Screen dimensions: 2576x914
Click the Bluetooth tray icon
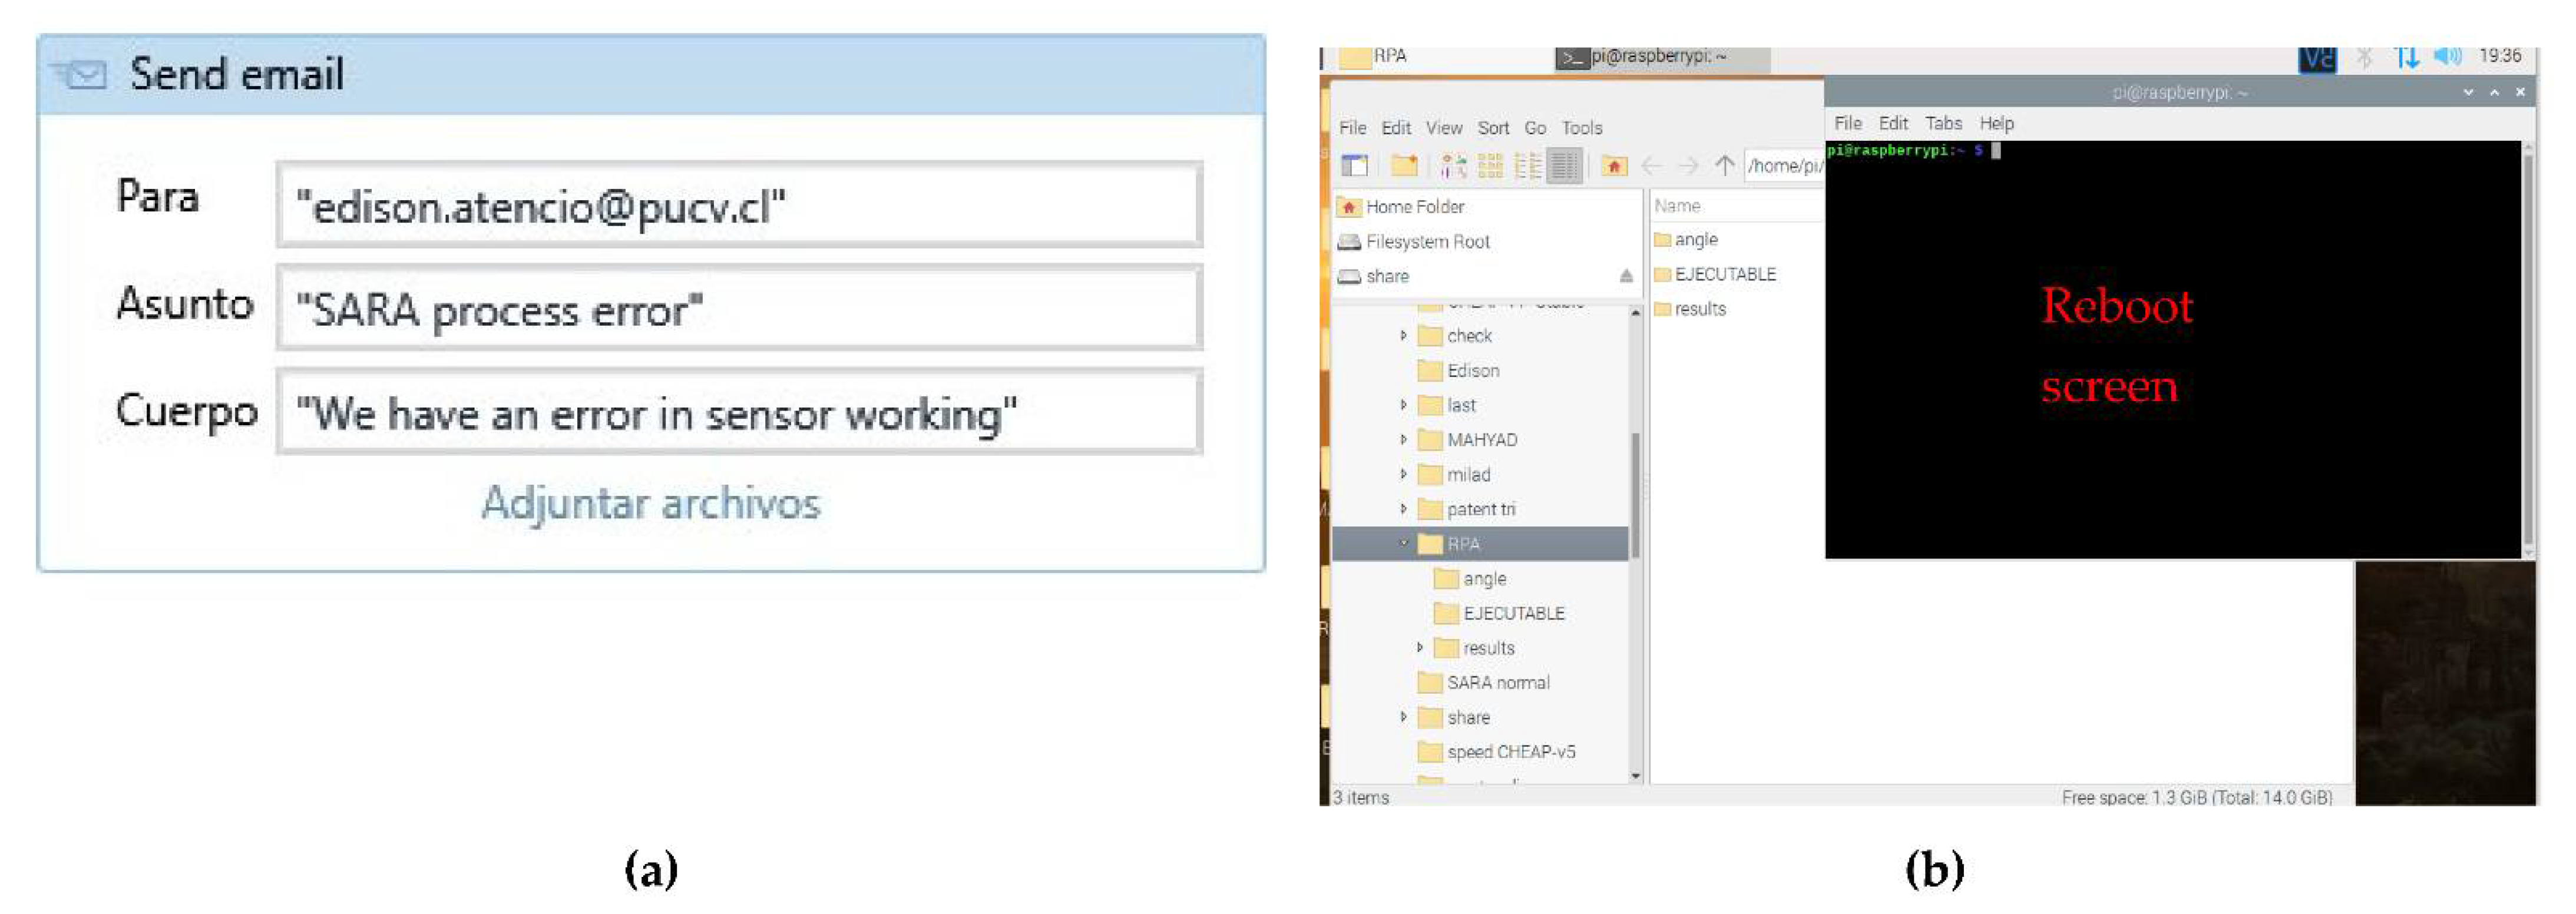[2364, 57]
